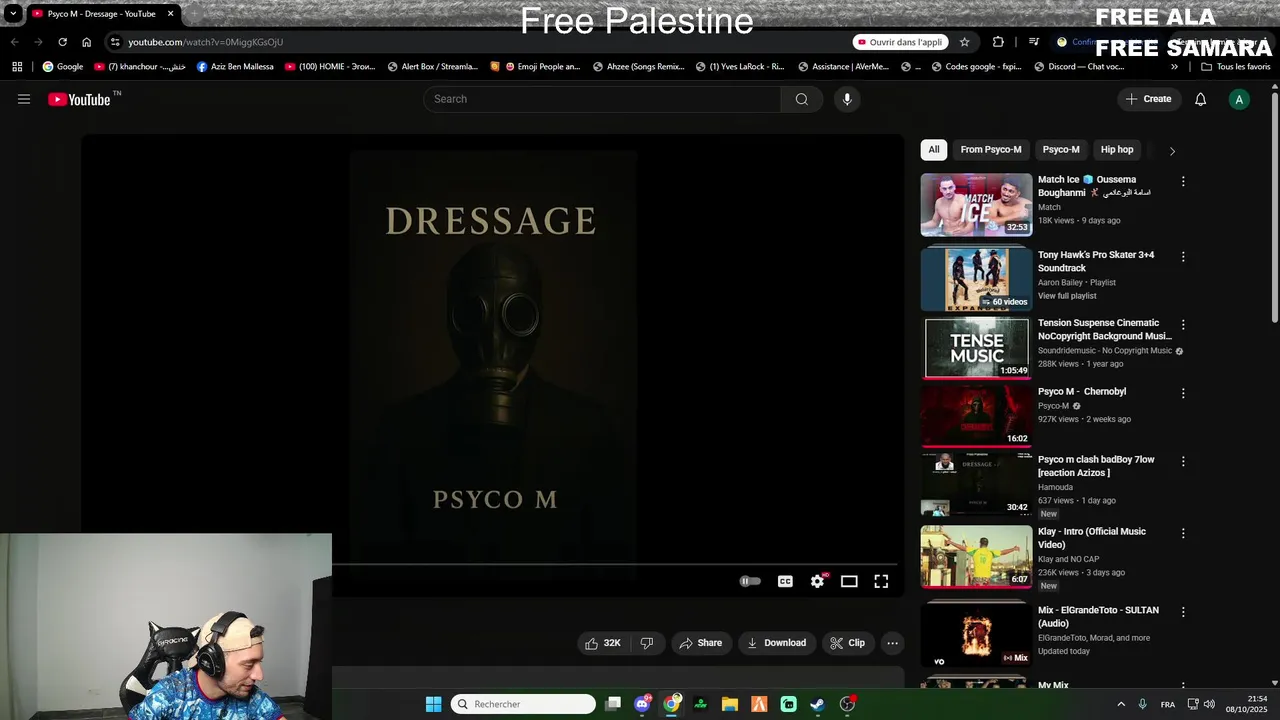Click the Download button

(x=776, y=643)
